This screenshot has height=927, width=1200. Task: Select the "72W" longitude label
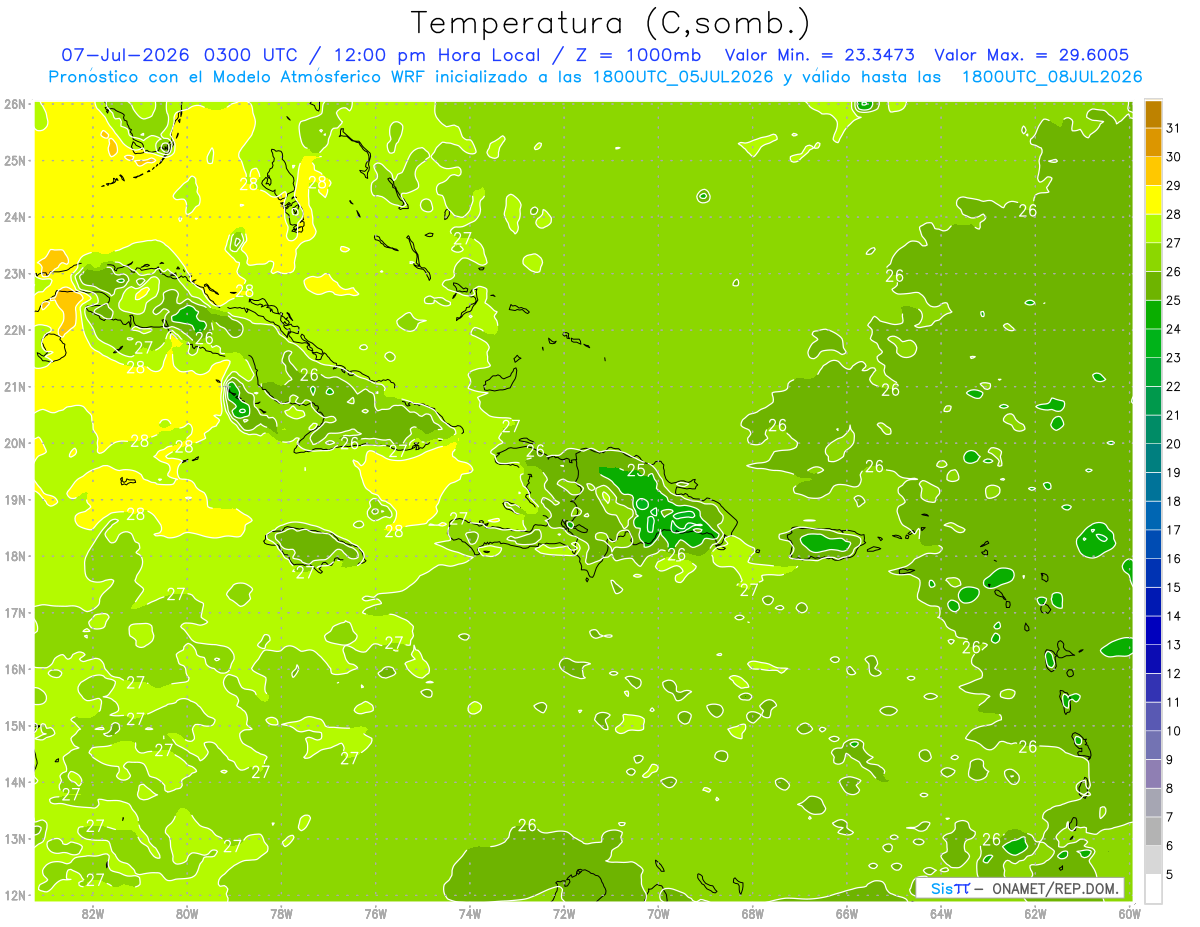pos(564,914)
